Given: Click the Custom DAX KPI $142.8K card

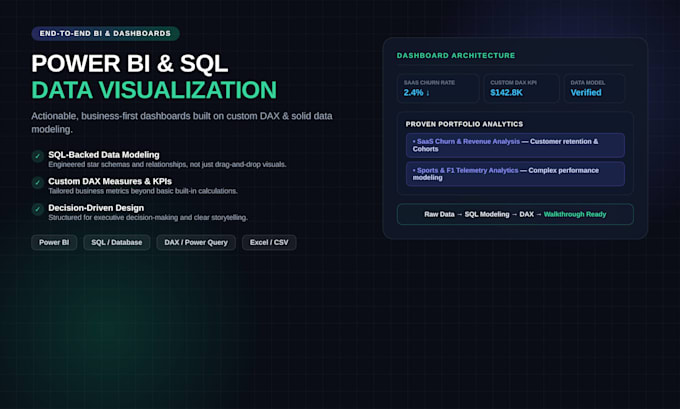Looking at the screenshot, I should pyautogui.click(x=521, y=88).
